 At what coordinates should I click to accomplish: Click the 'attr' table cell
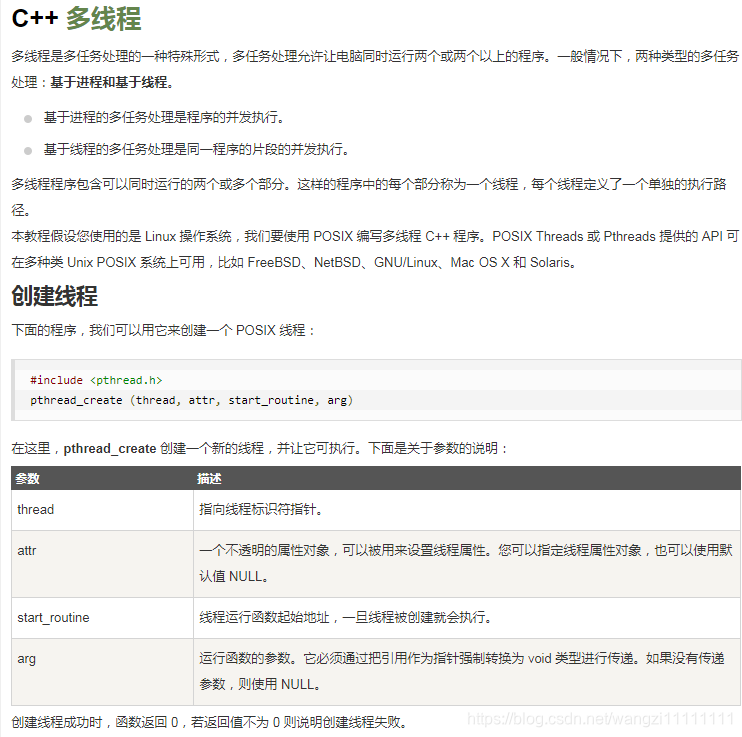[102, 564]
